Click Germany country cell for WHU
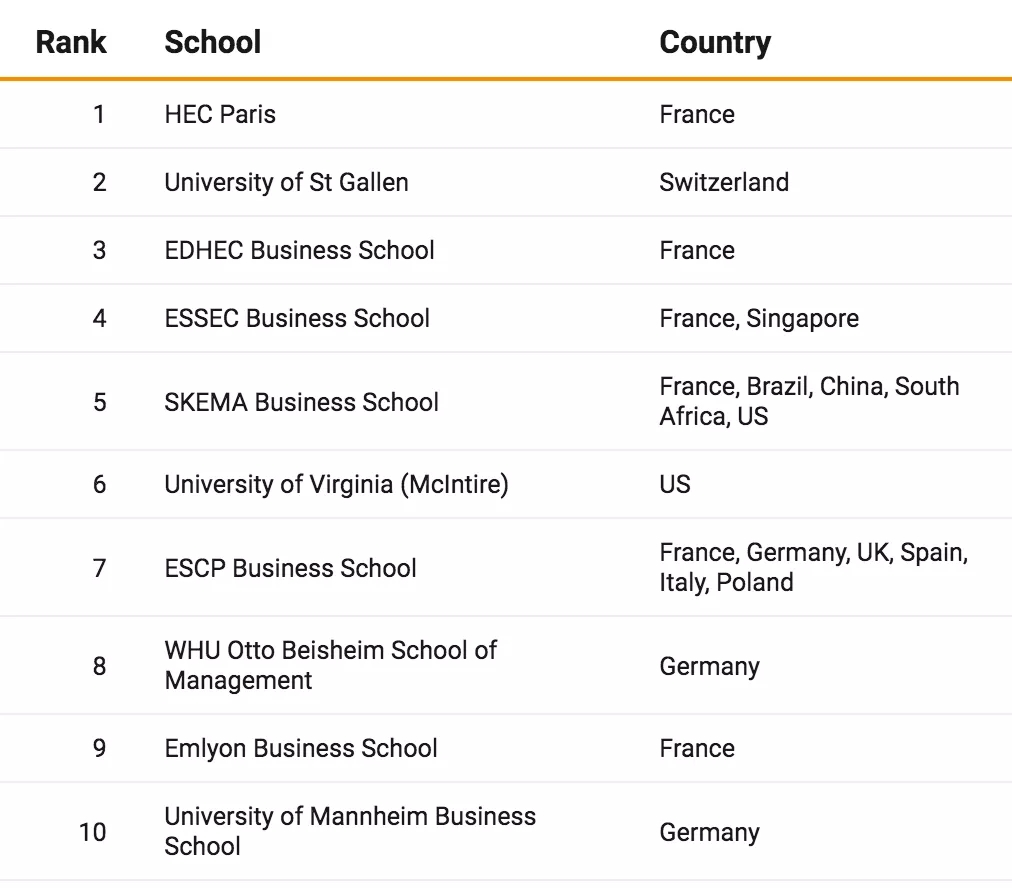 709,667
